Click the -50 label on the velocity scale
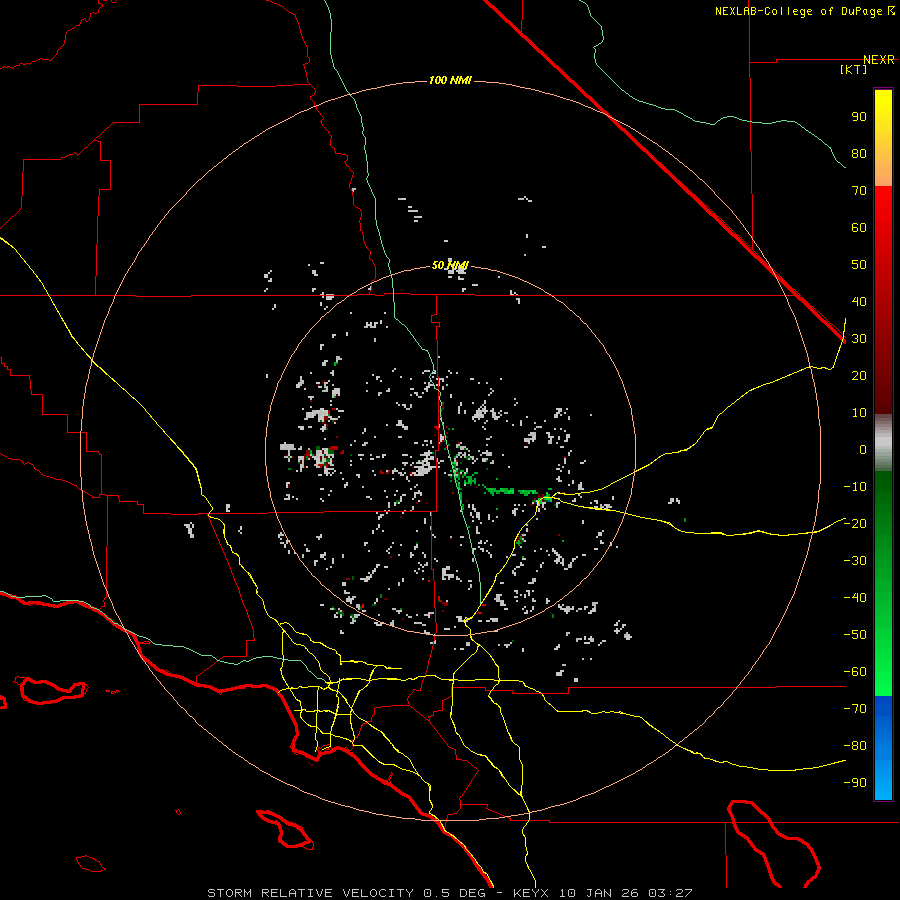900x900 pixels. pos(854,635)
